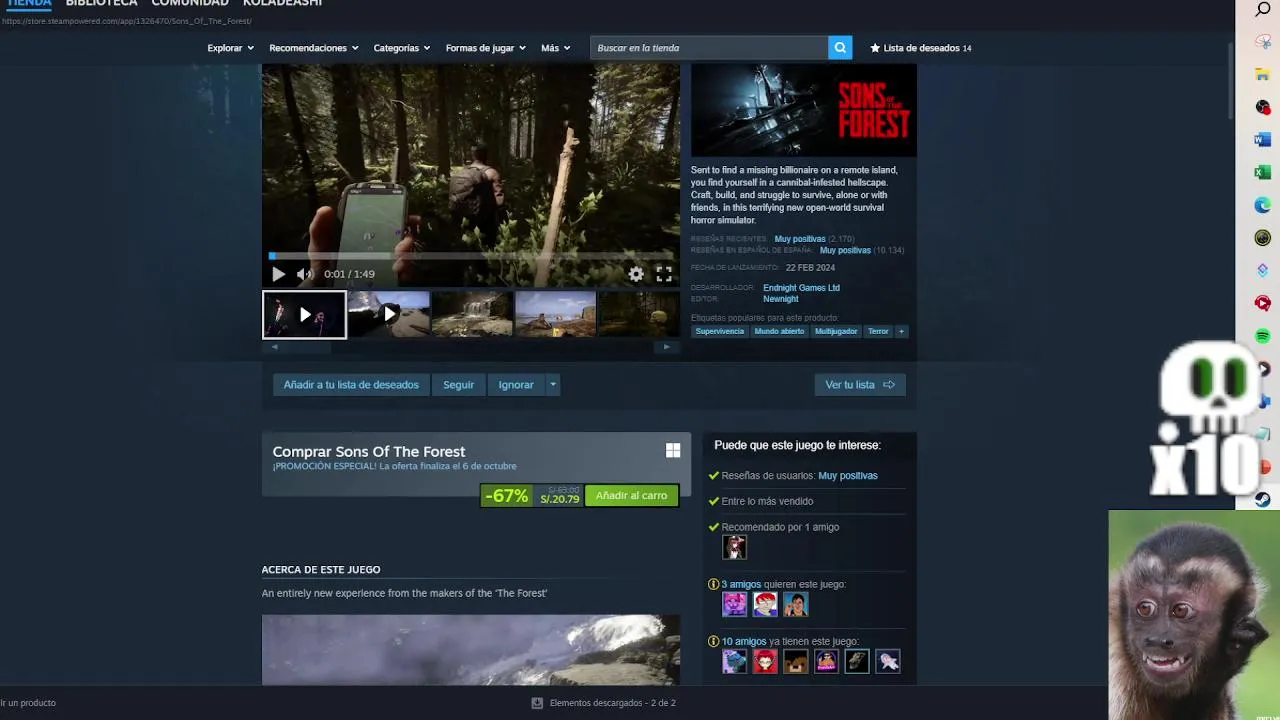The width and height of the screenshot is (1280, 720).
Task: Select the Terror tag
Action: pyautogui.click(x=878, y=331)
